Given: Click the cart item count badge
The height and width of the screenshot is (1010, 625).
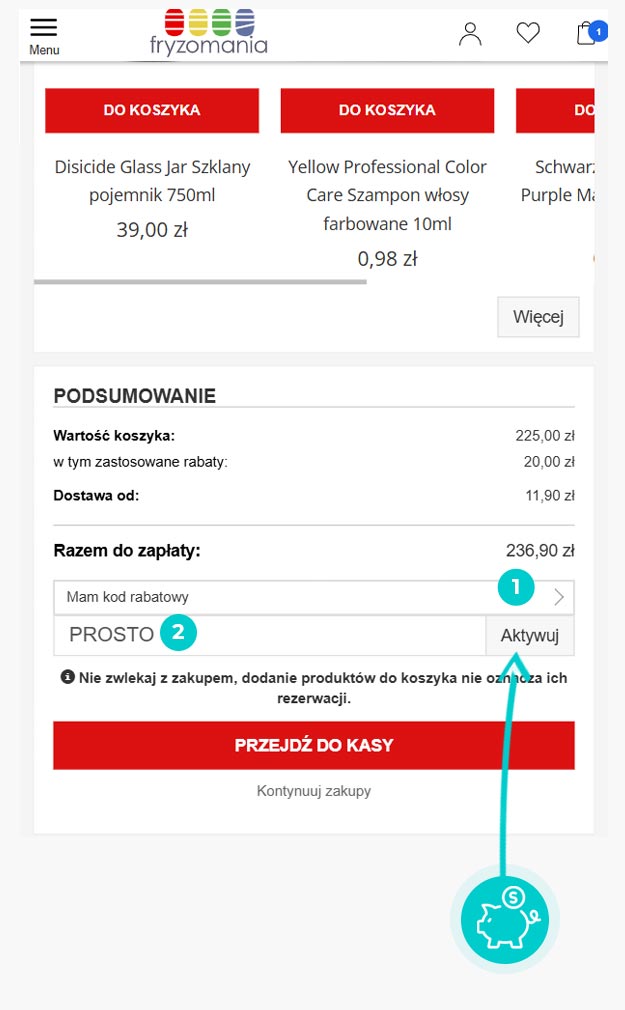Looking at the screenshot, I should pos(599,31).
